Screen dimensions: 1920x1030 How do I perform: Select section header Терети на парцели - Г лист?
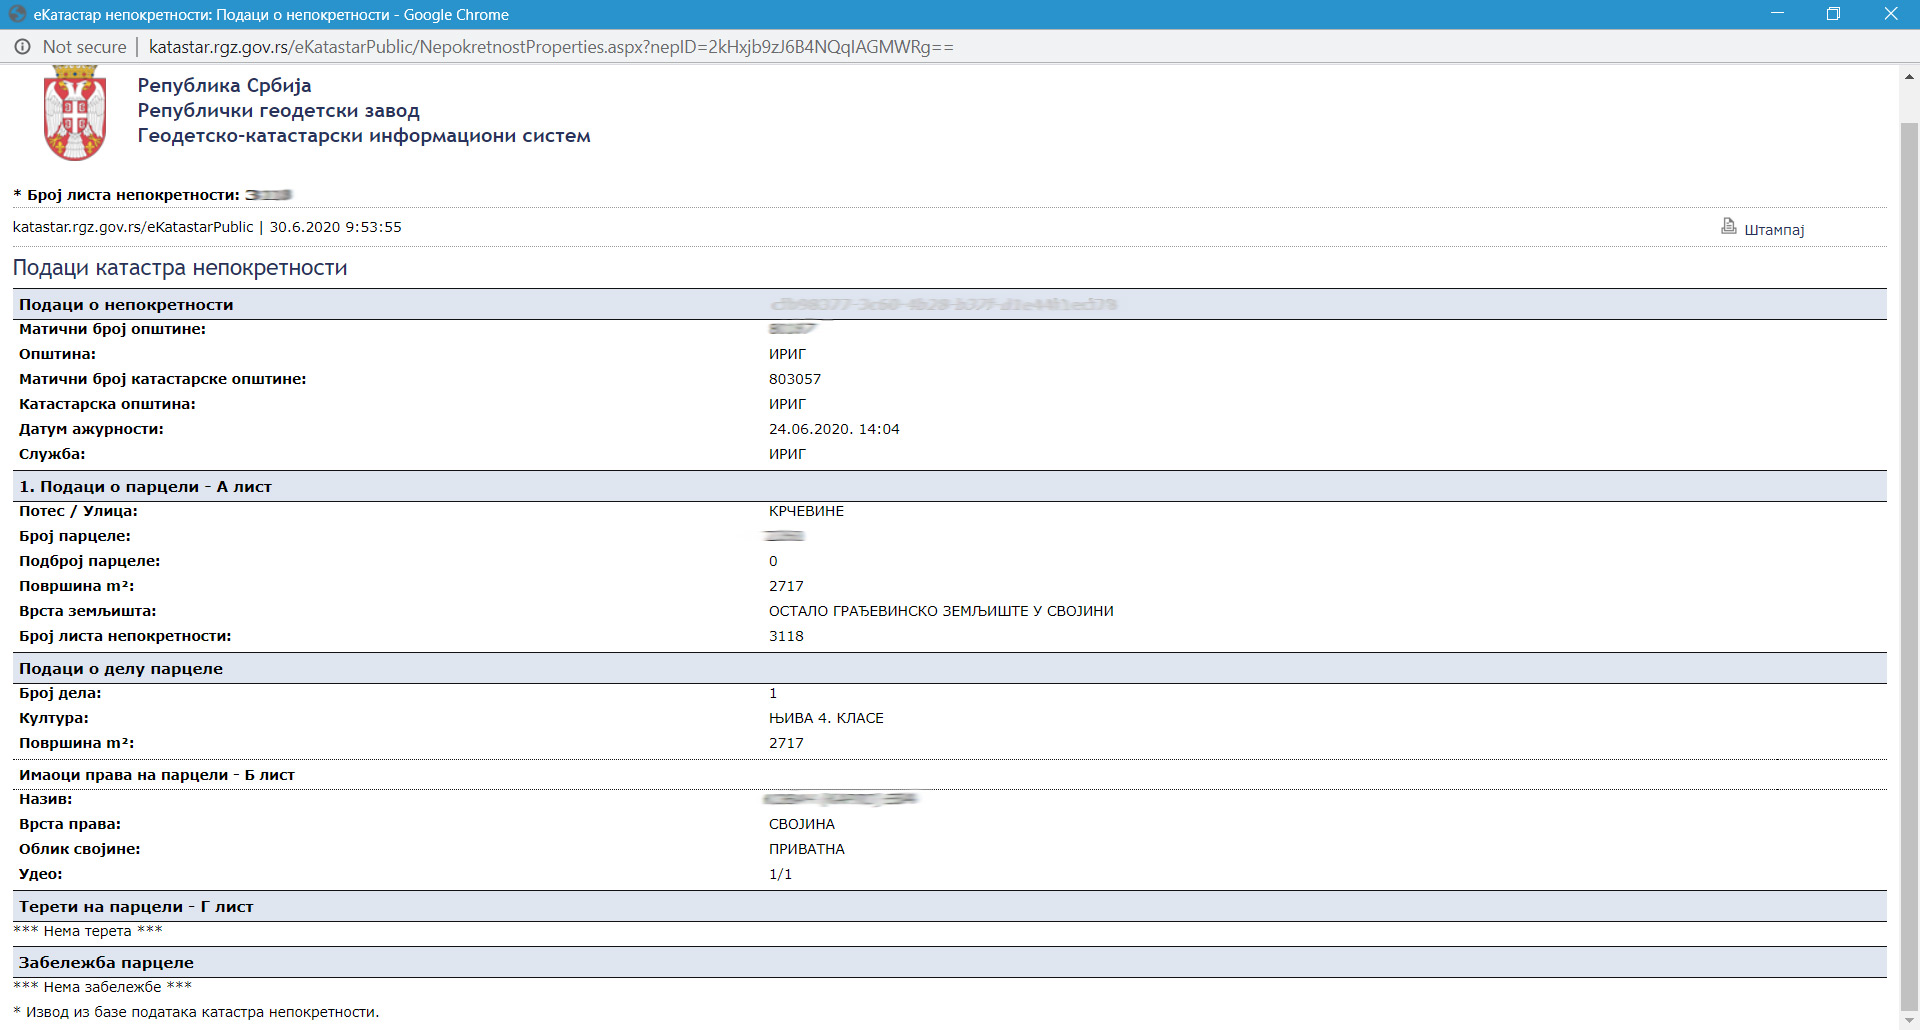[136, 907]
